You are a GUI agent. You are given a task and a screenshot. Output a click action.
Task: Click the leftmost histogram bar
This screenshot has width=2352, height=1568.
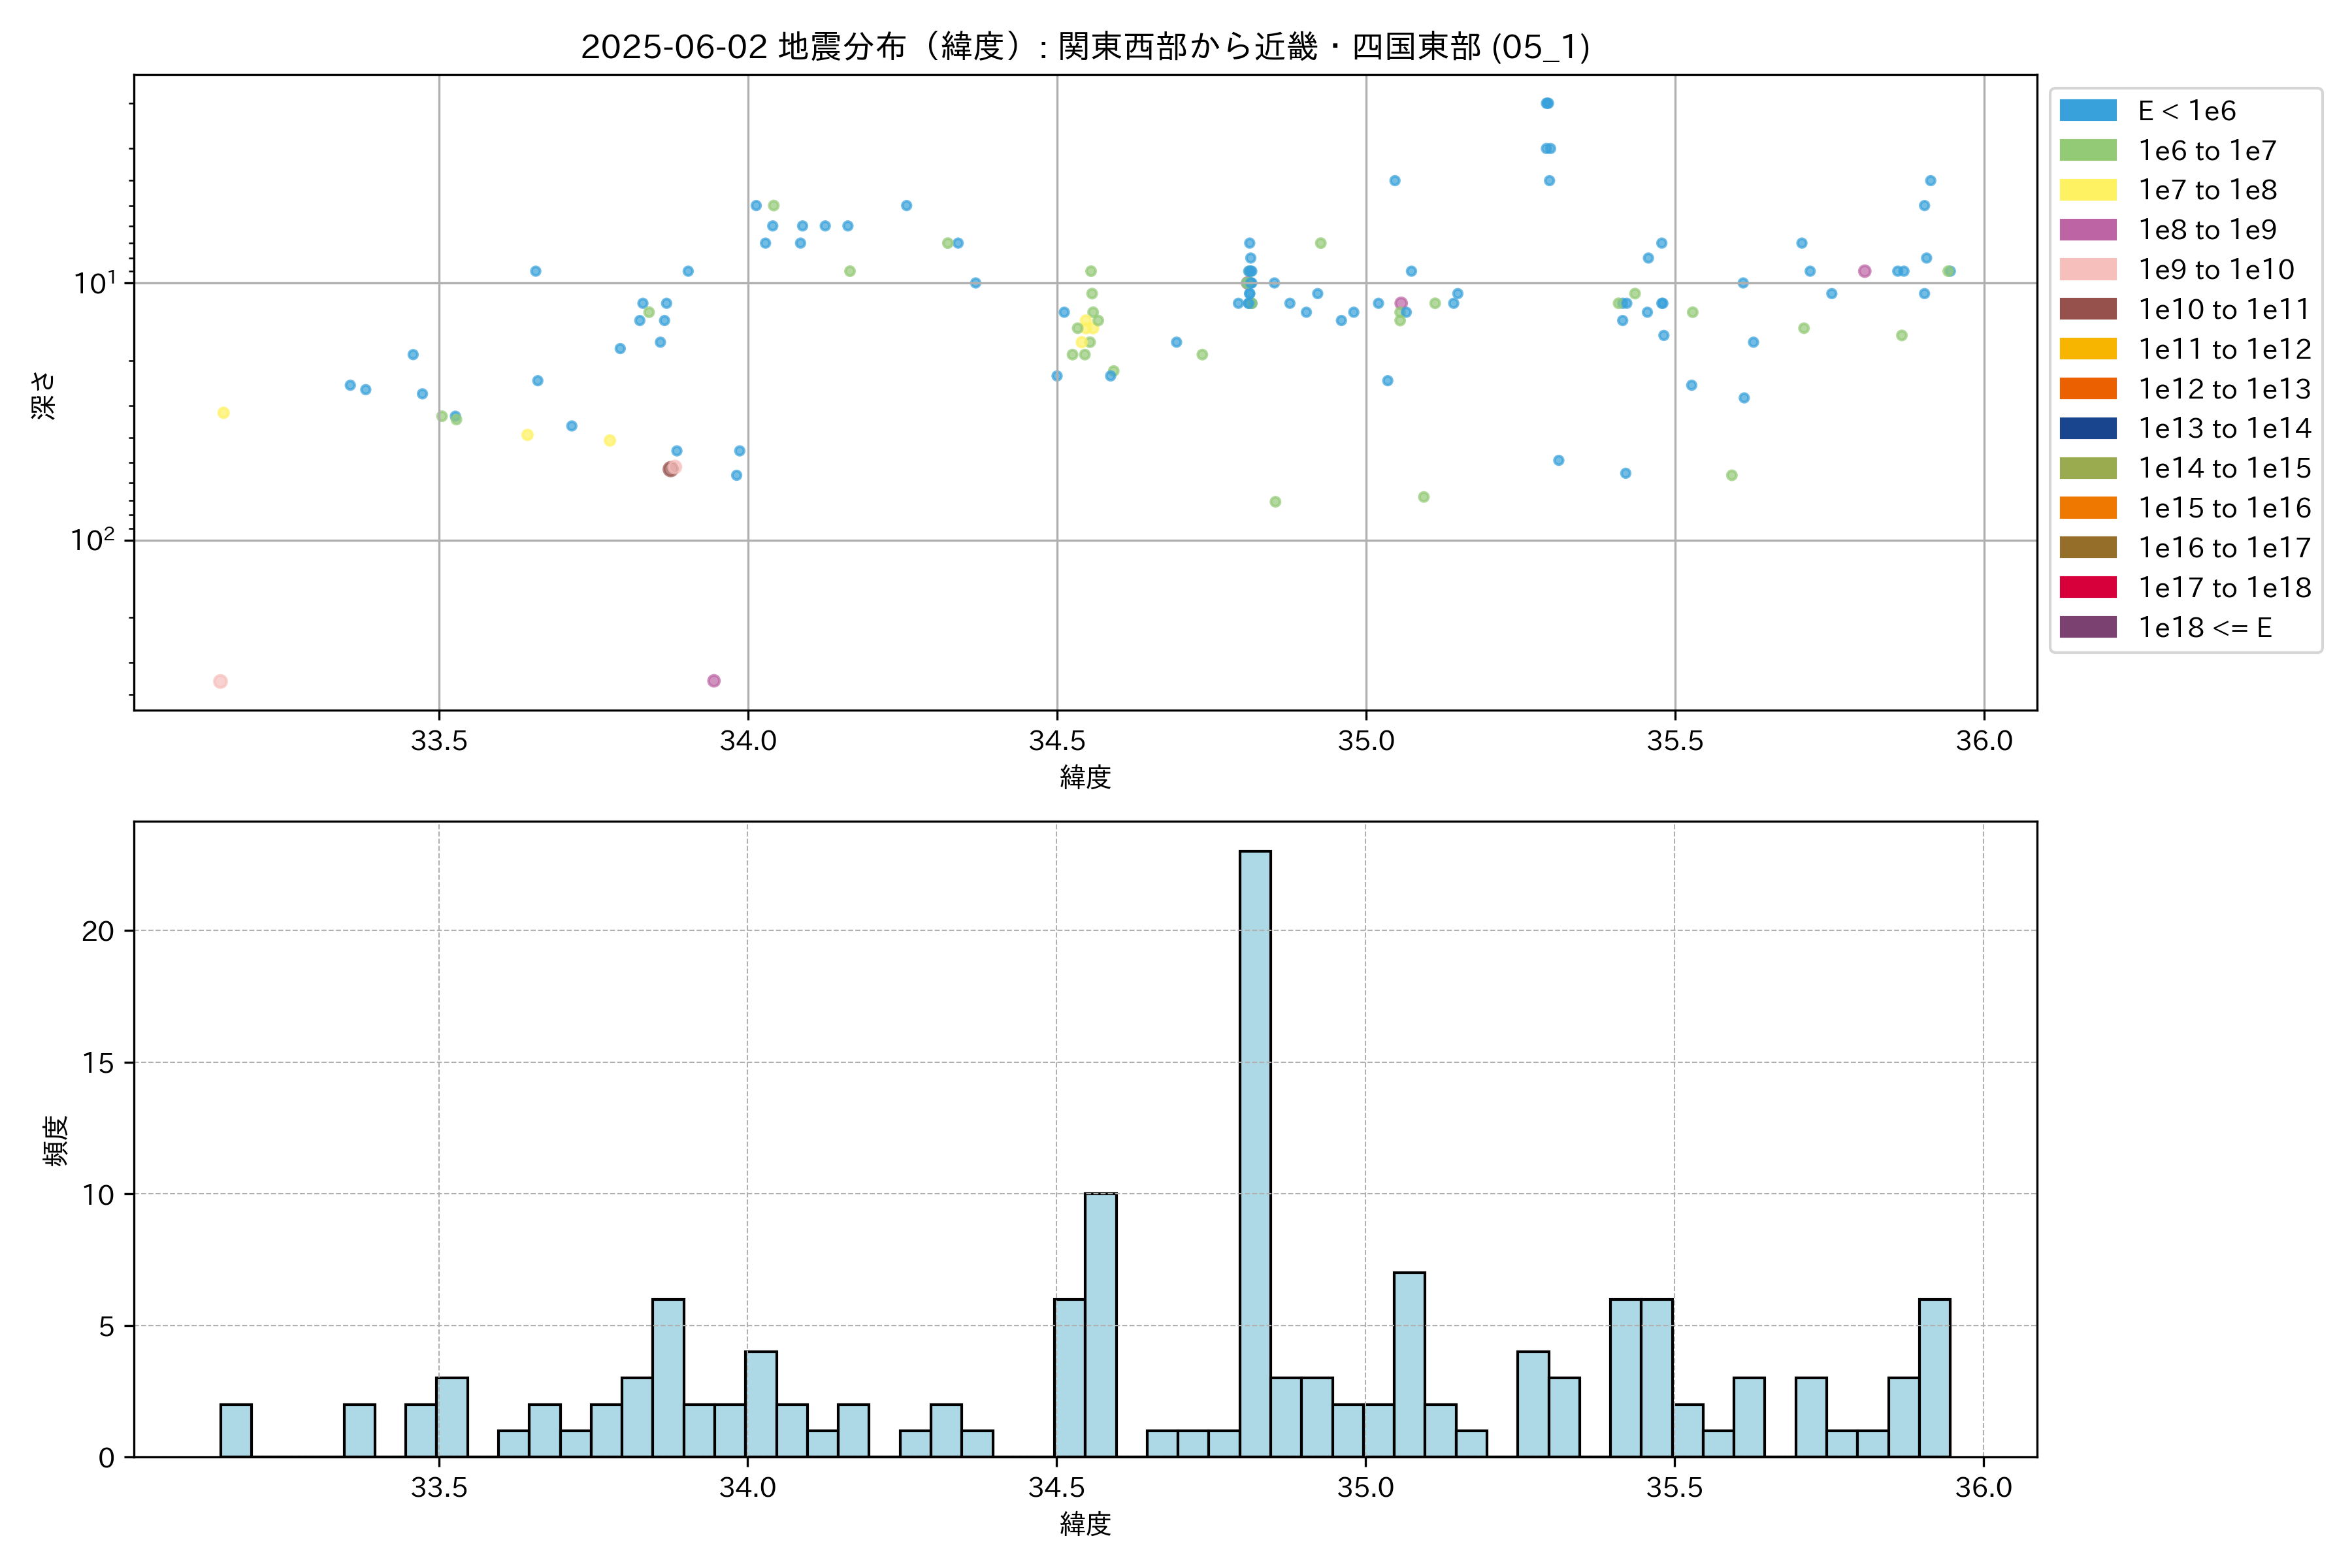235,1430
